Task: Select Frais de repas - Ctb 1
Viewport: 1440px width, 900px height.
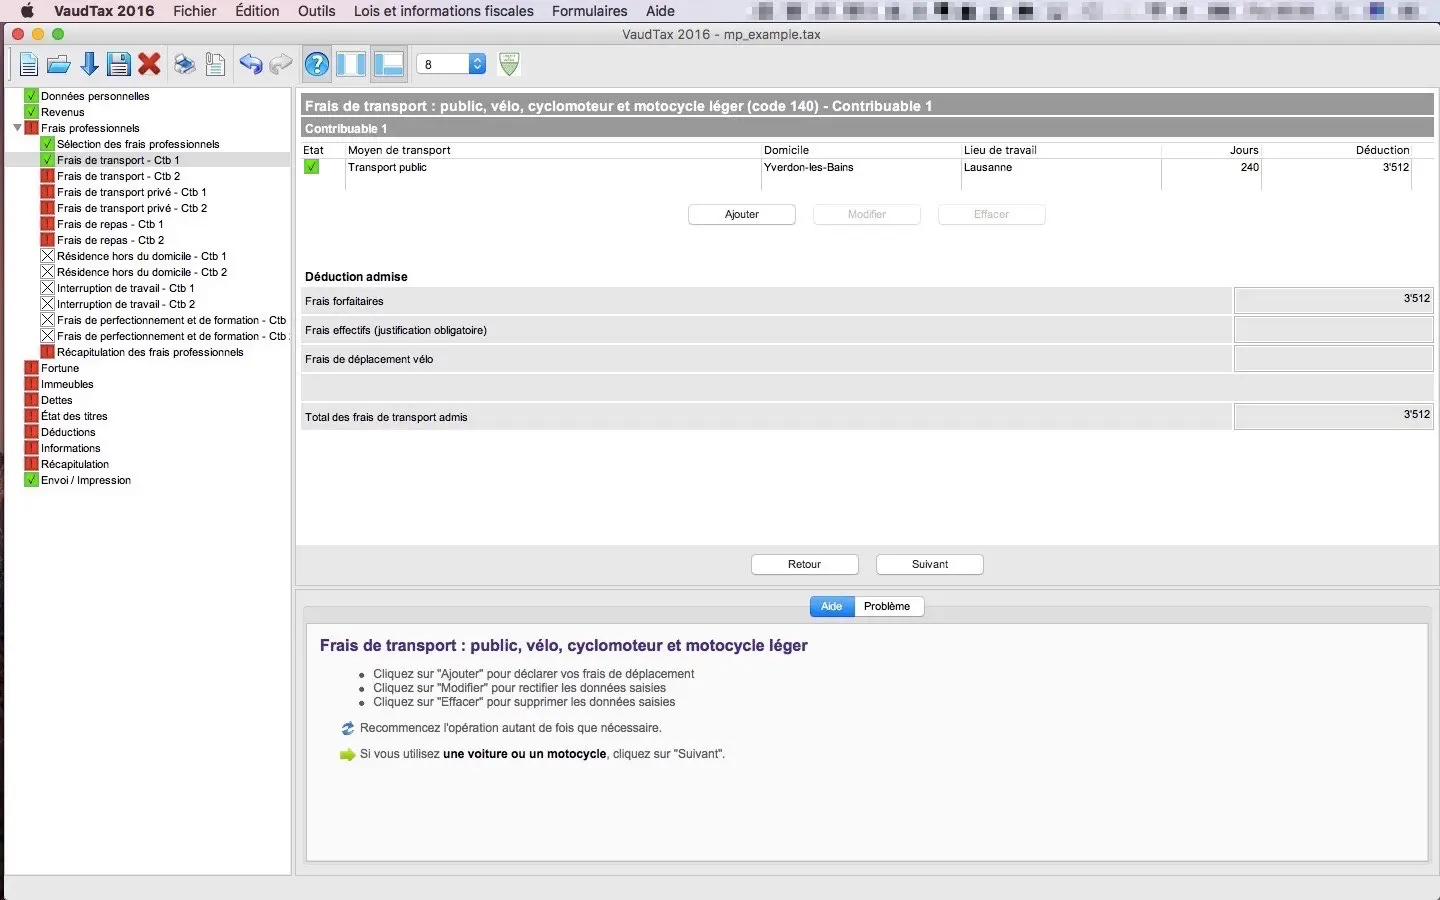Action: [110, 224]
